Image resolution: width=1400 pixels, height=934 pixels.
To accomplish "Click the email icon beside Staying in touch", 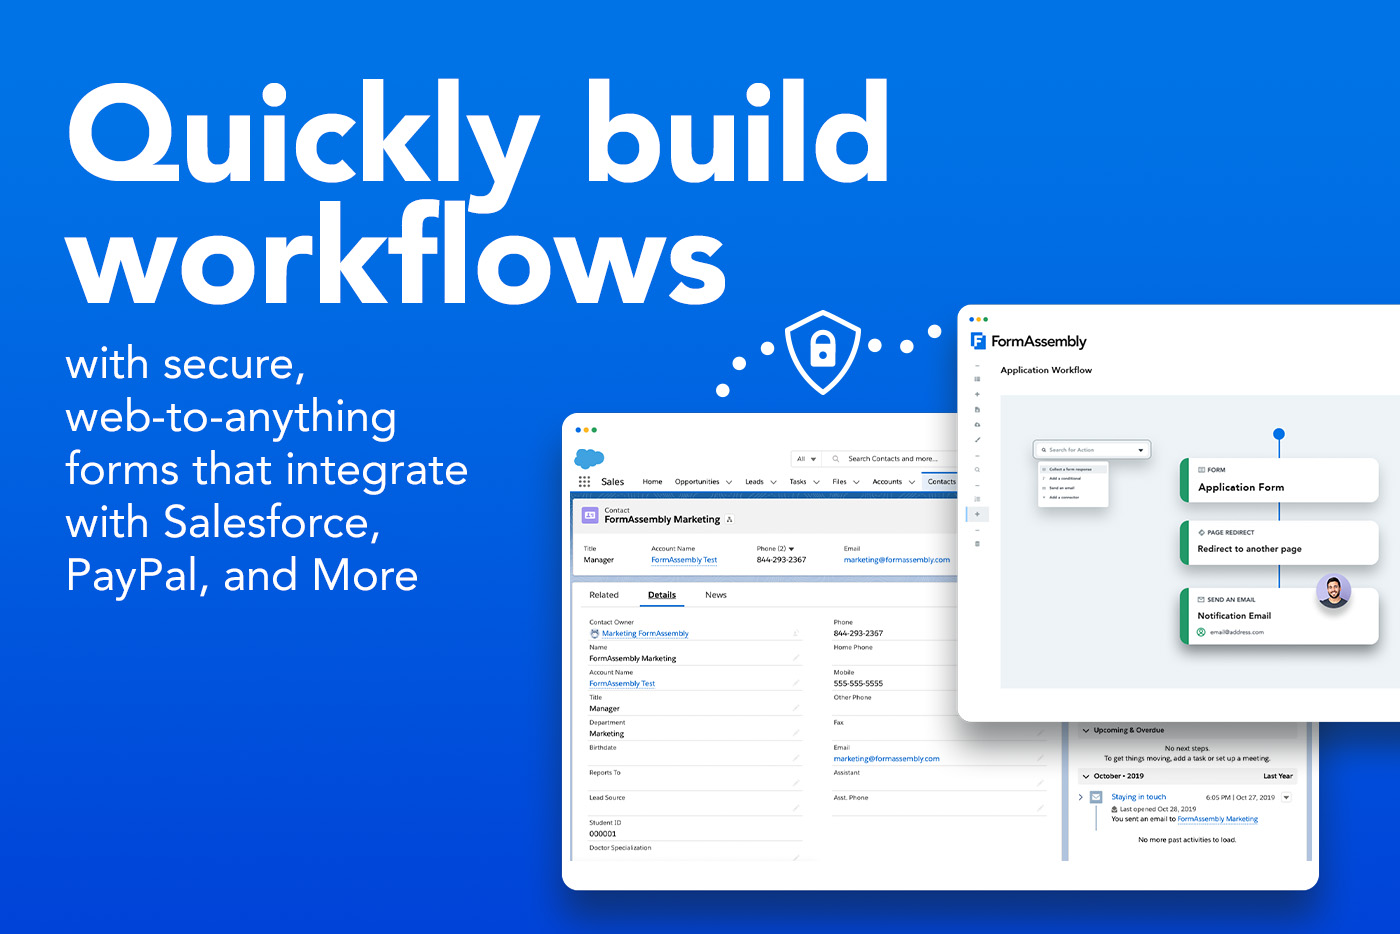I will click(x=1096, y=797).
